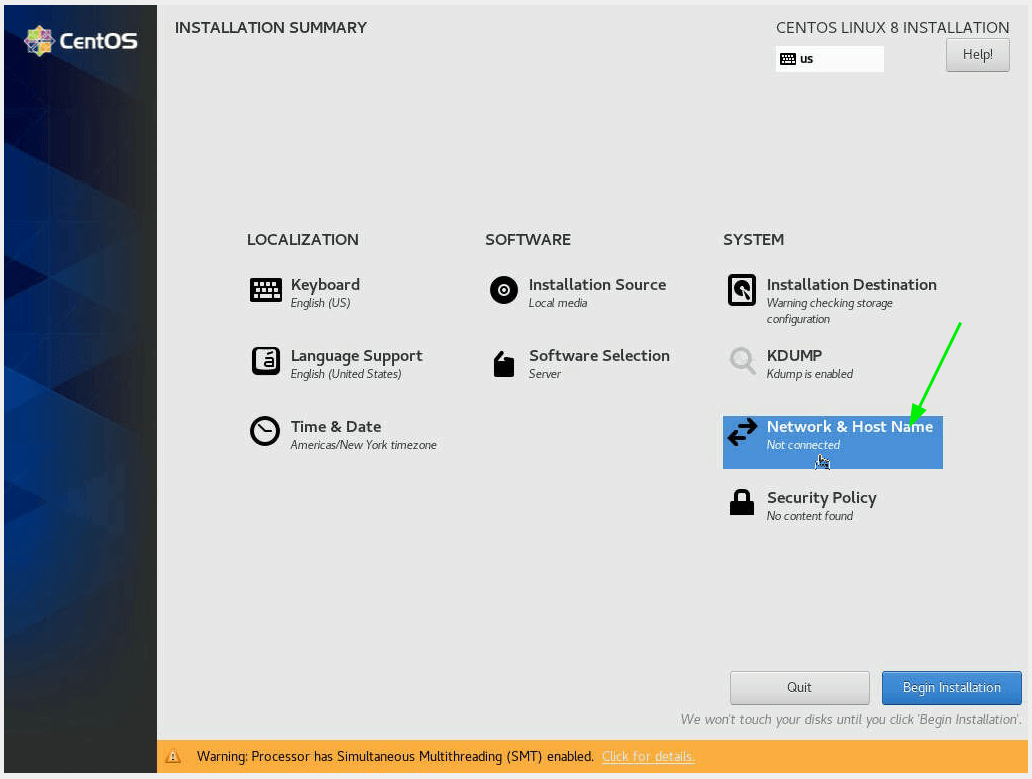
Task: Open the Keyboard layout icon
Action: coord(266,289)
